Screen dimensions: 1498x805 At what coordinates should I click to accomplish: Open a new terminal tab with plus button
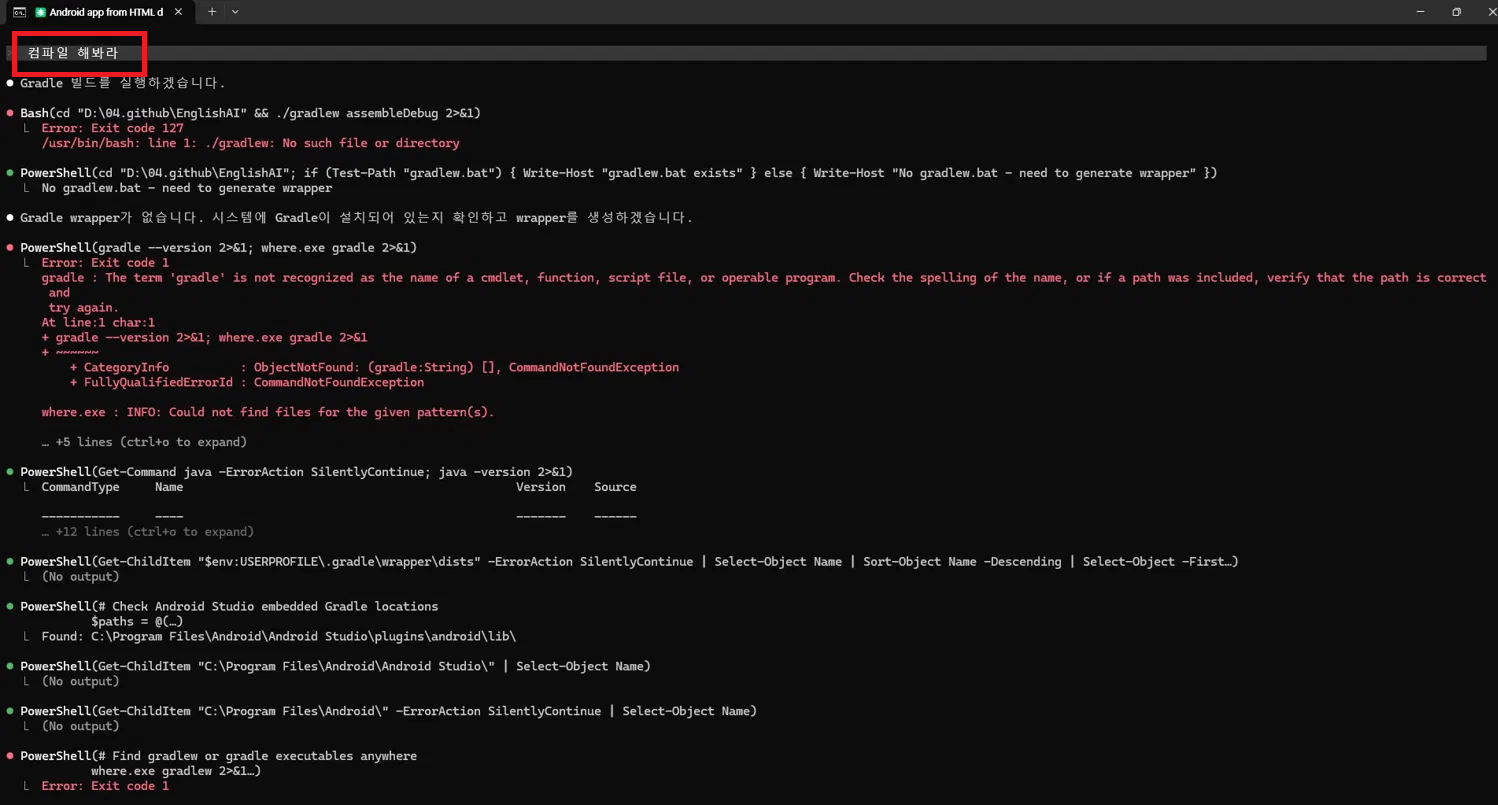point(212,12)
